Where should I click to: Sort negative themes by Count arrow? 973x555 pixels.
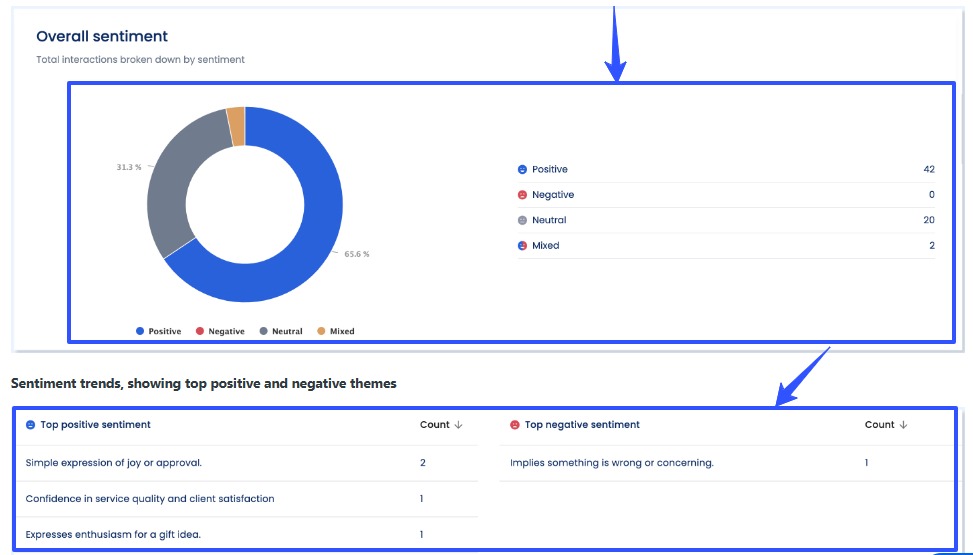pyautogui.click(x=903, y=425)
